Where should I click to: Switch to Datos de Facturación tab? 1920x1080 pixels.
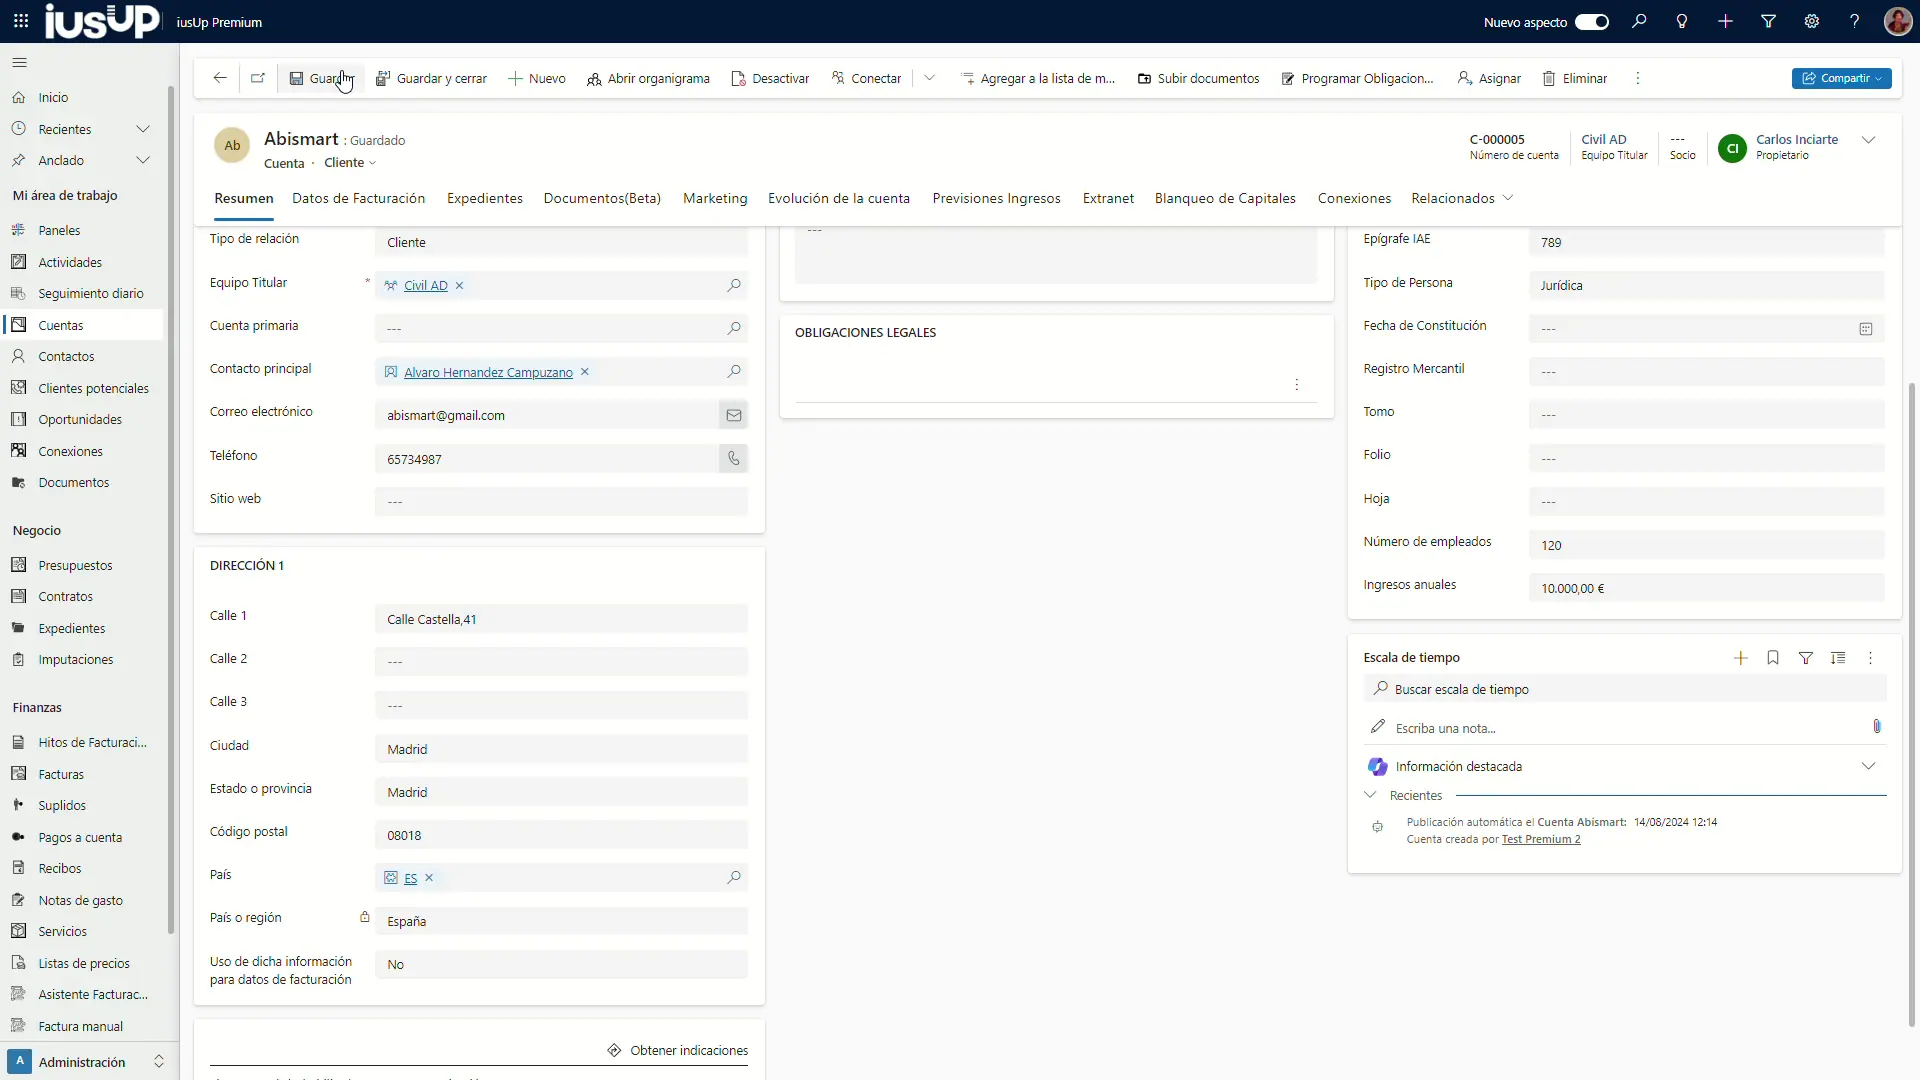(x=358, y=198)
